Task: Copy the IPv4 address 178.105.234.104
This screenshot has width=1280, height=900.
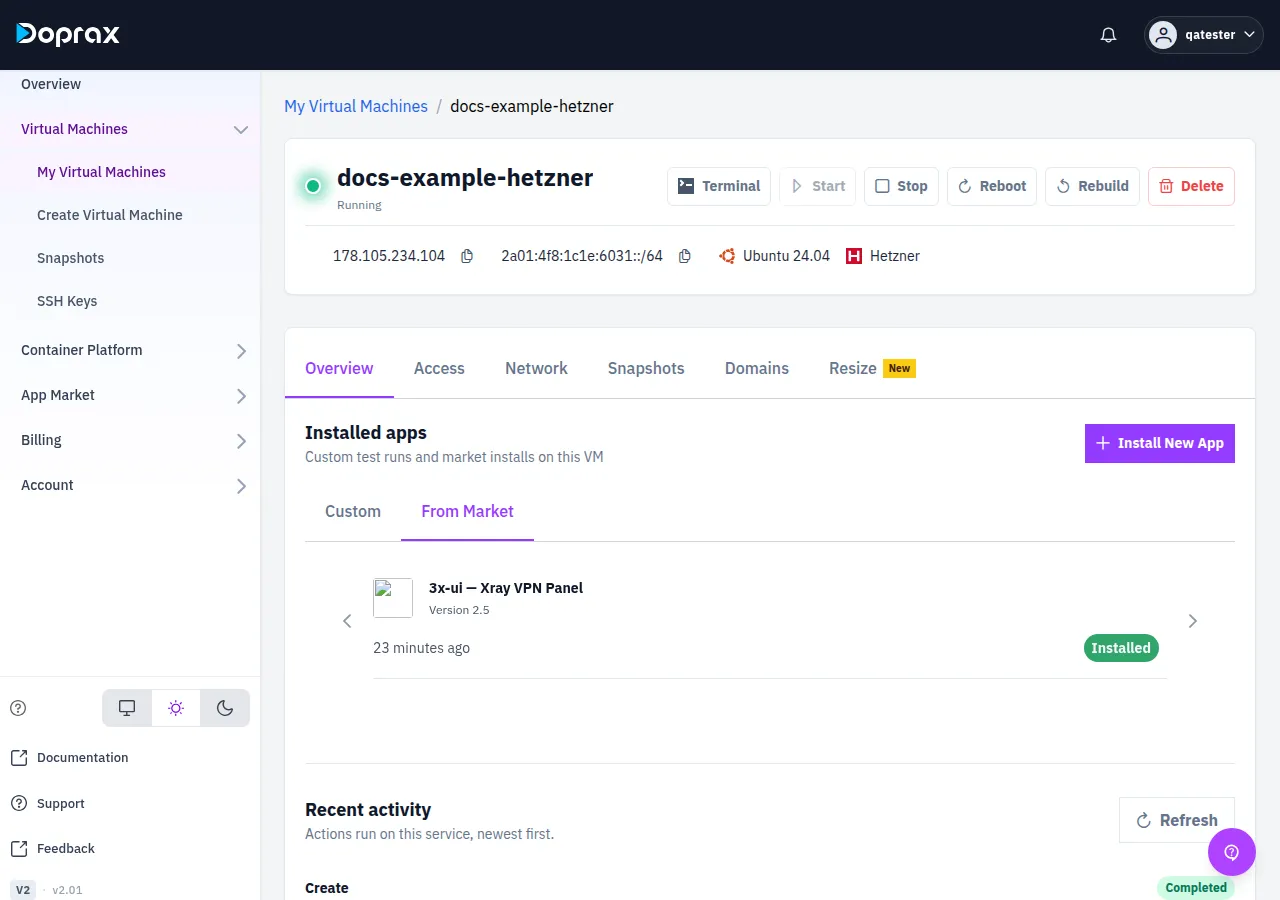Action: point(467,256)
